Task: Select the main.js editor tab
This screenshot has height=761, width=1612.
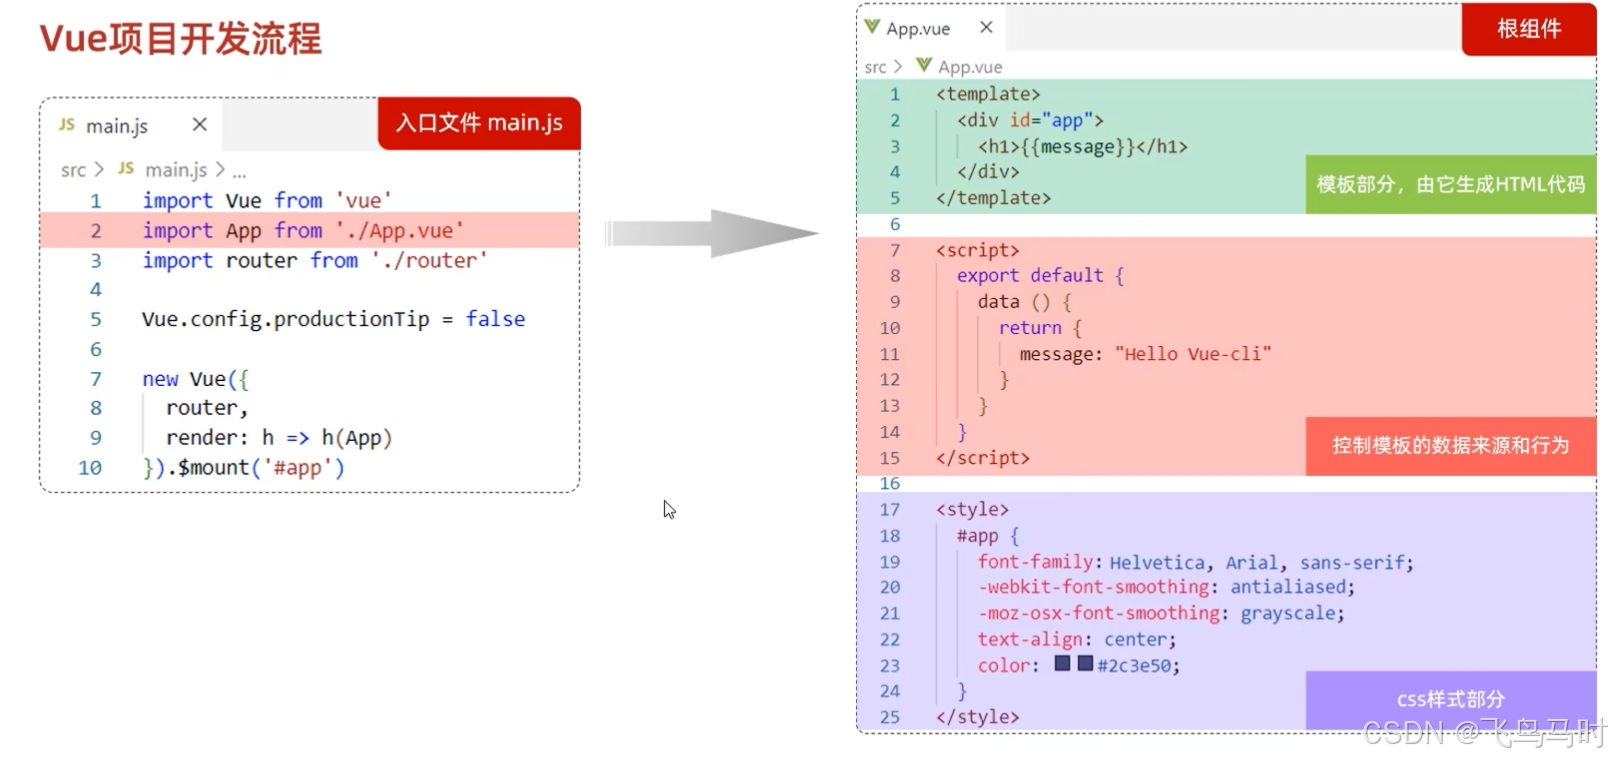Action: pyautogui.click(x=133, y=125)
